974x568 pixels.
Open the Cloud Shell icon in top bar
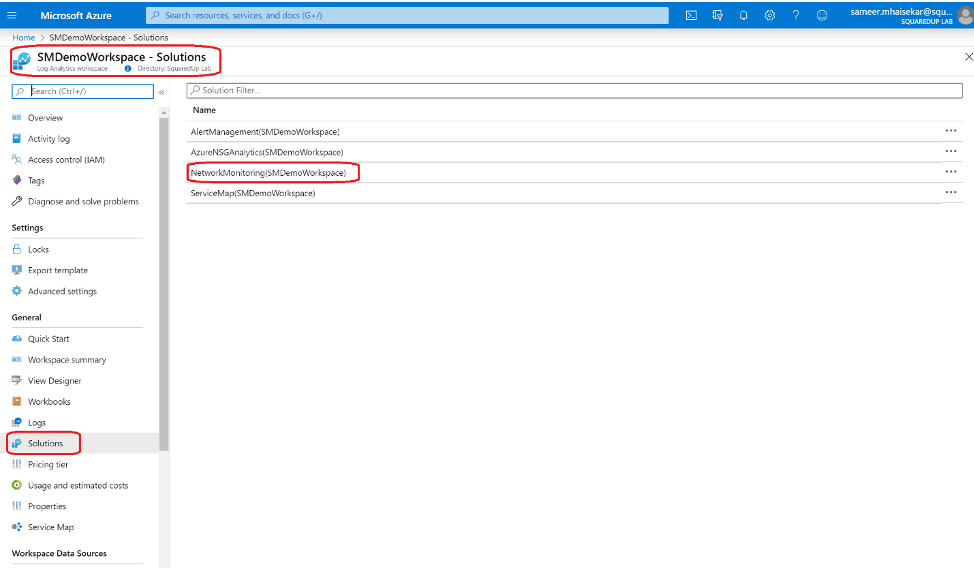coord(691,15)
